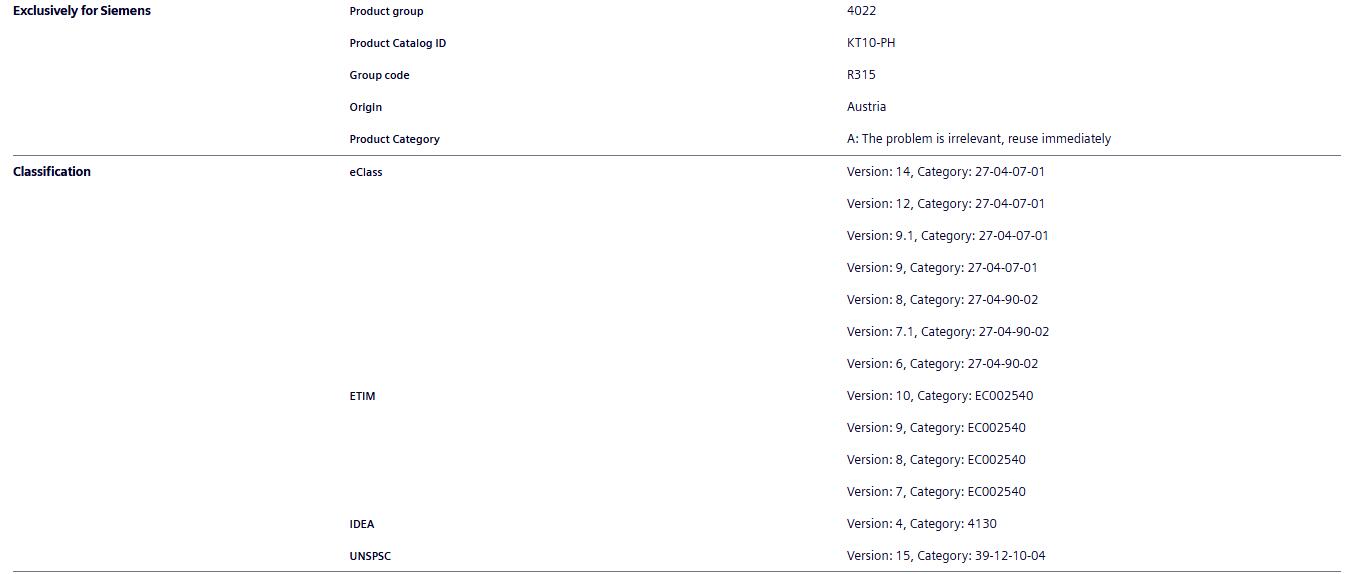Click the 'Product Category' label
This screenshot has width=1360, height=574.
tap(394, 140)
